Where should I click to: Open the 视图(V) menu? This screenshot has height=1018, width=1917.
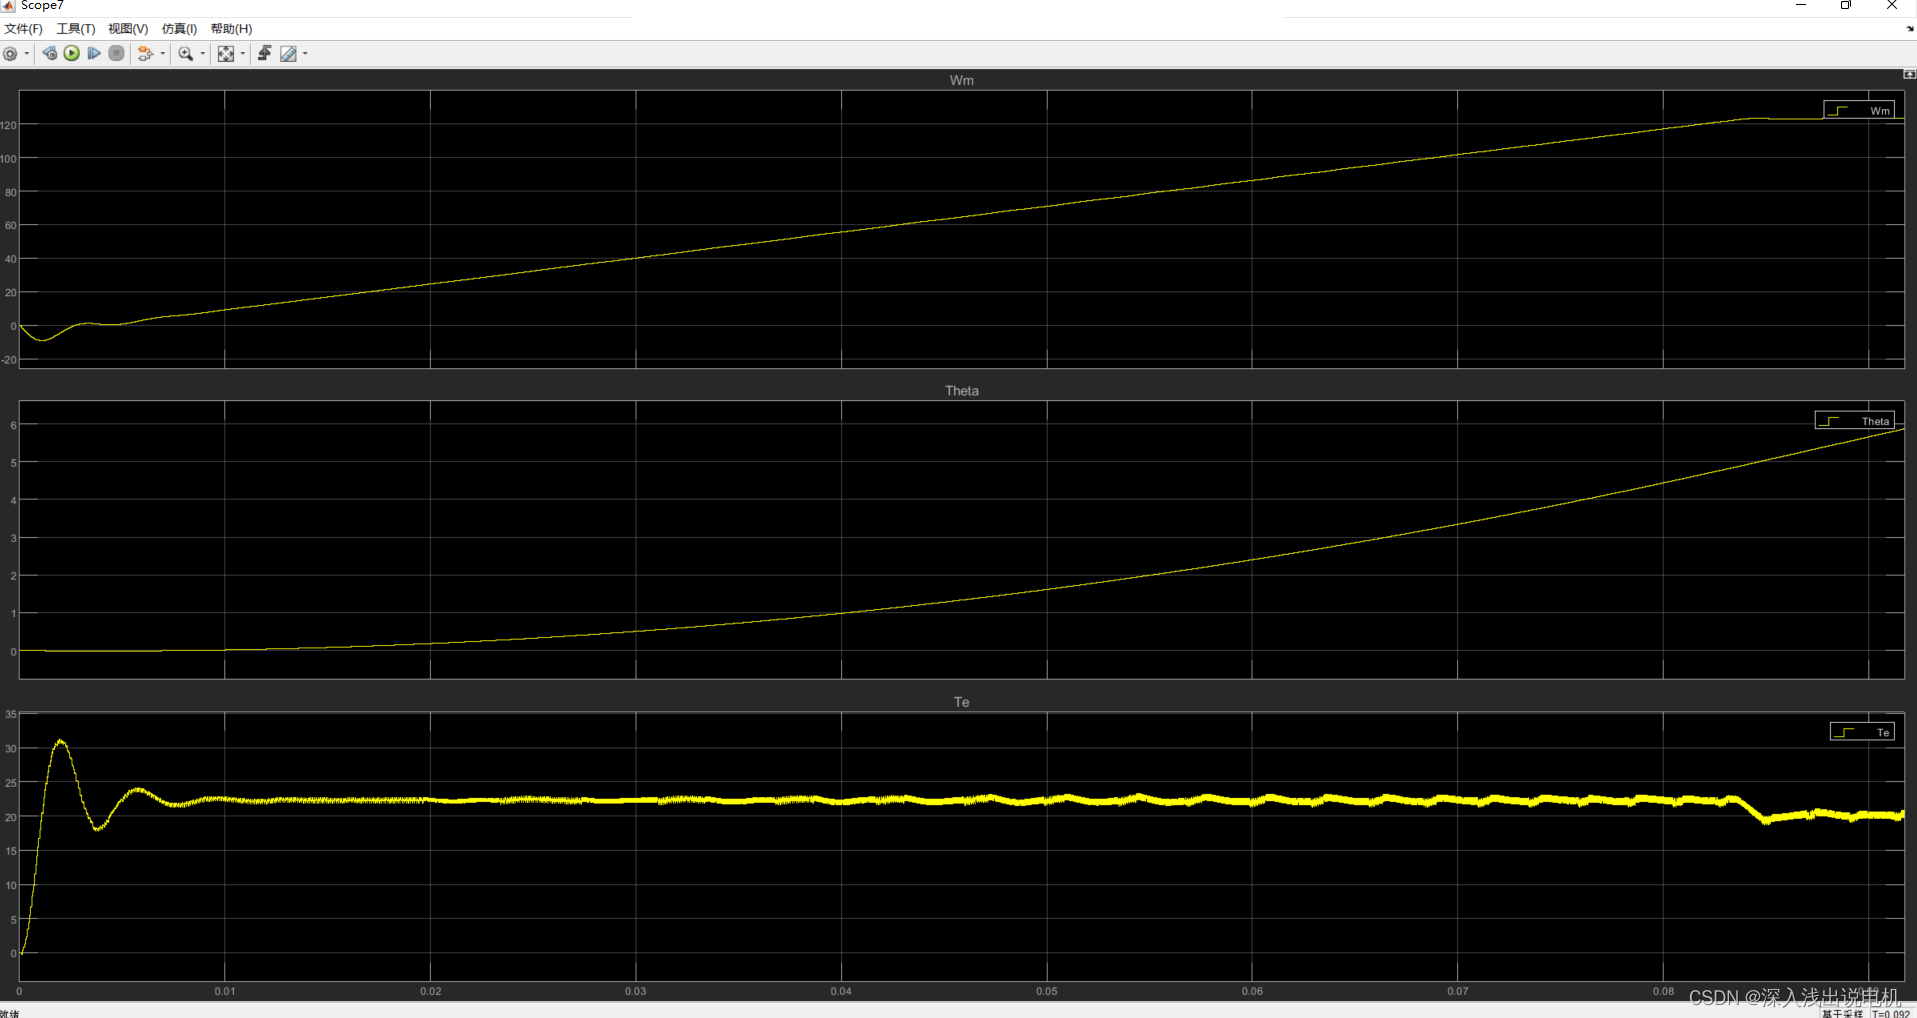tap(128, 29)
